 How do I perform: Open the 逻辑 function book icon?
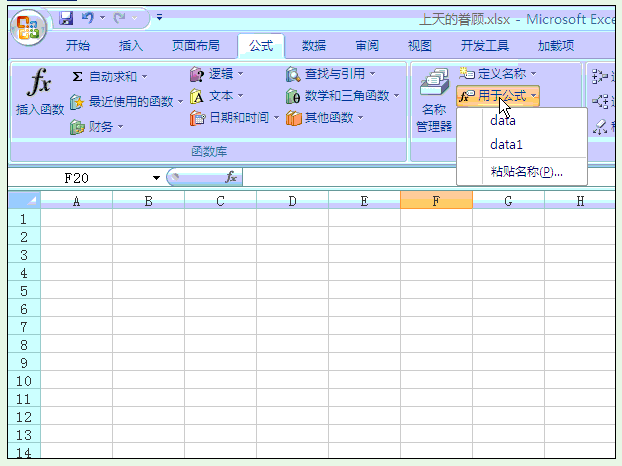197,74
